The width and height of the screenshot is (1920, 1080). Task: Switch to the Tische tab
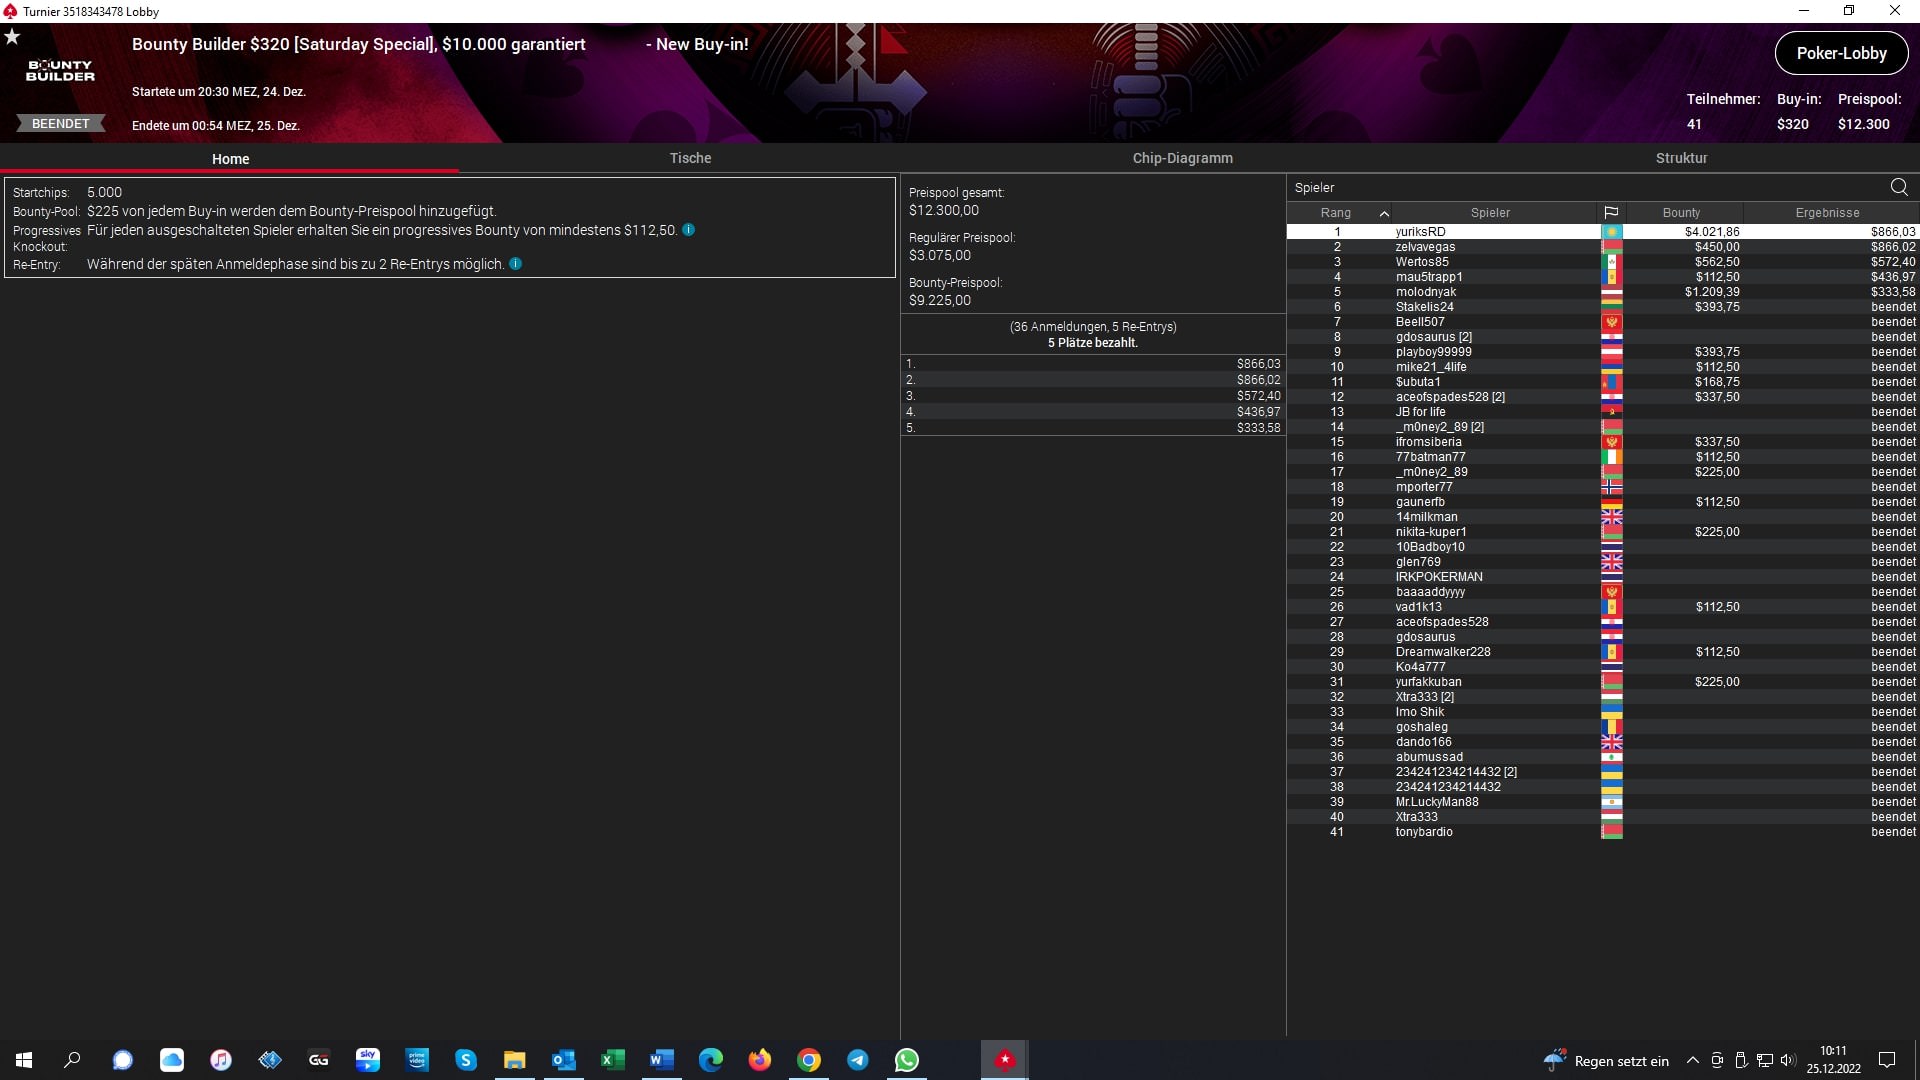(690, 158)
